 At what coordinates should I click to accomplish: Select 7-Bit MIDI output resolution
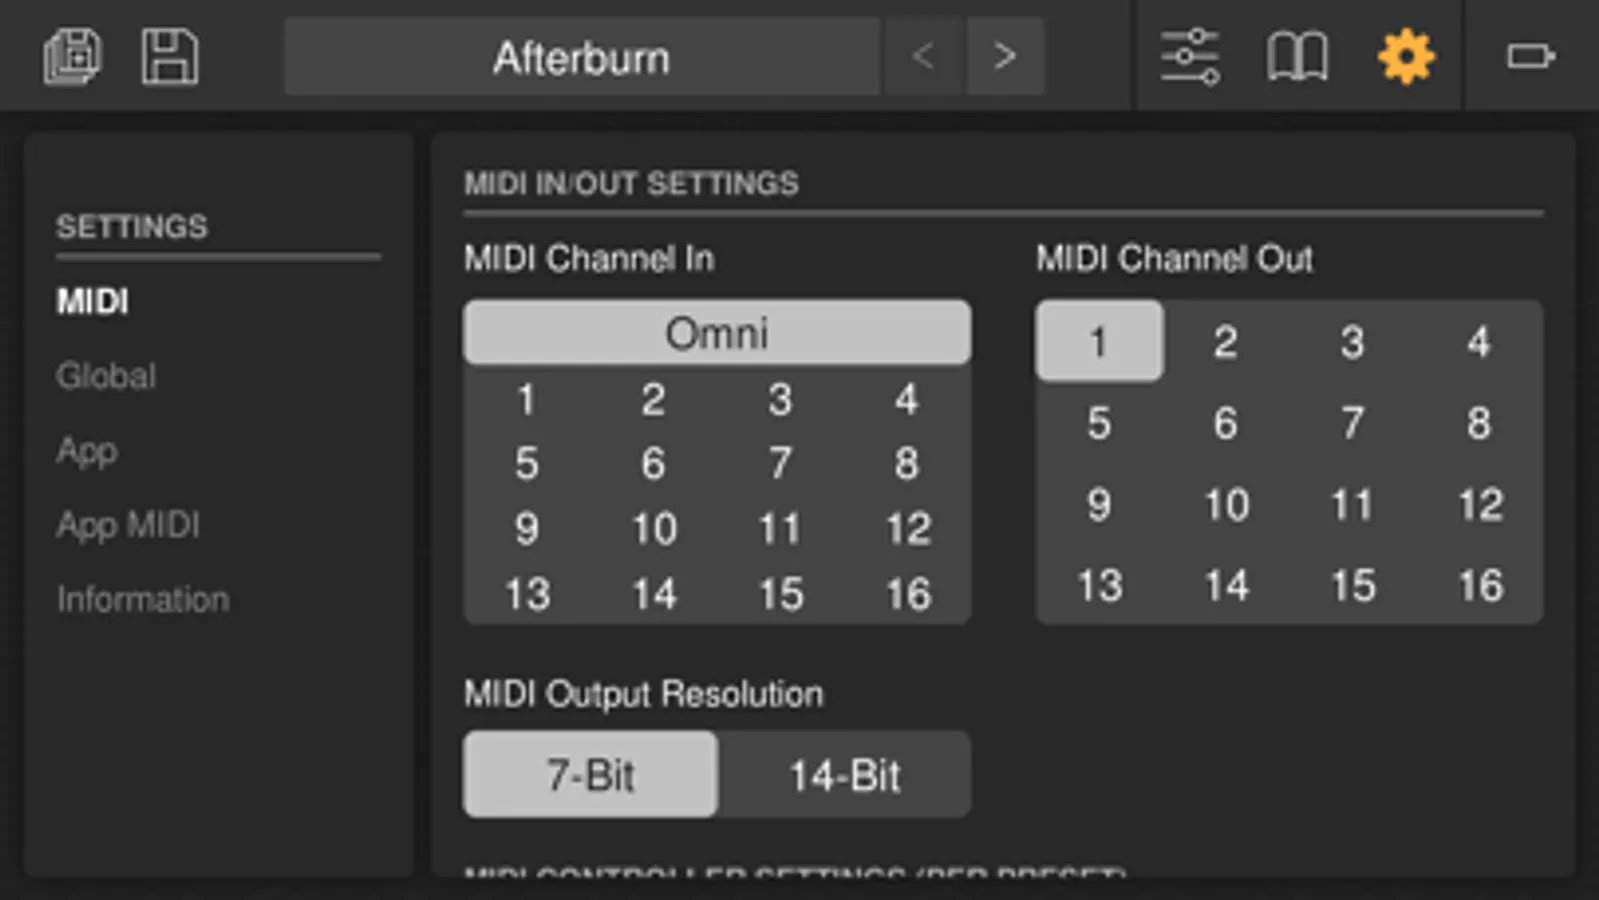(590, 775)
